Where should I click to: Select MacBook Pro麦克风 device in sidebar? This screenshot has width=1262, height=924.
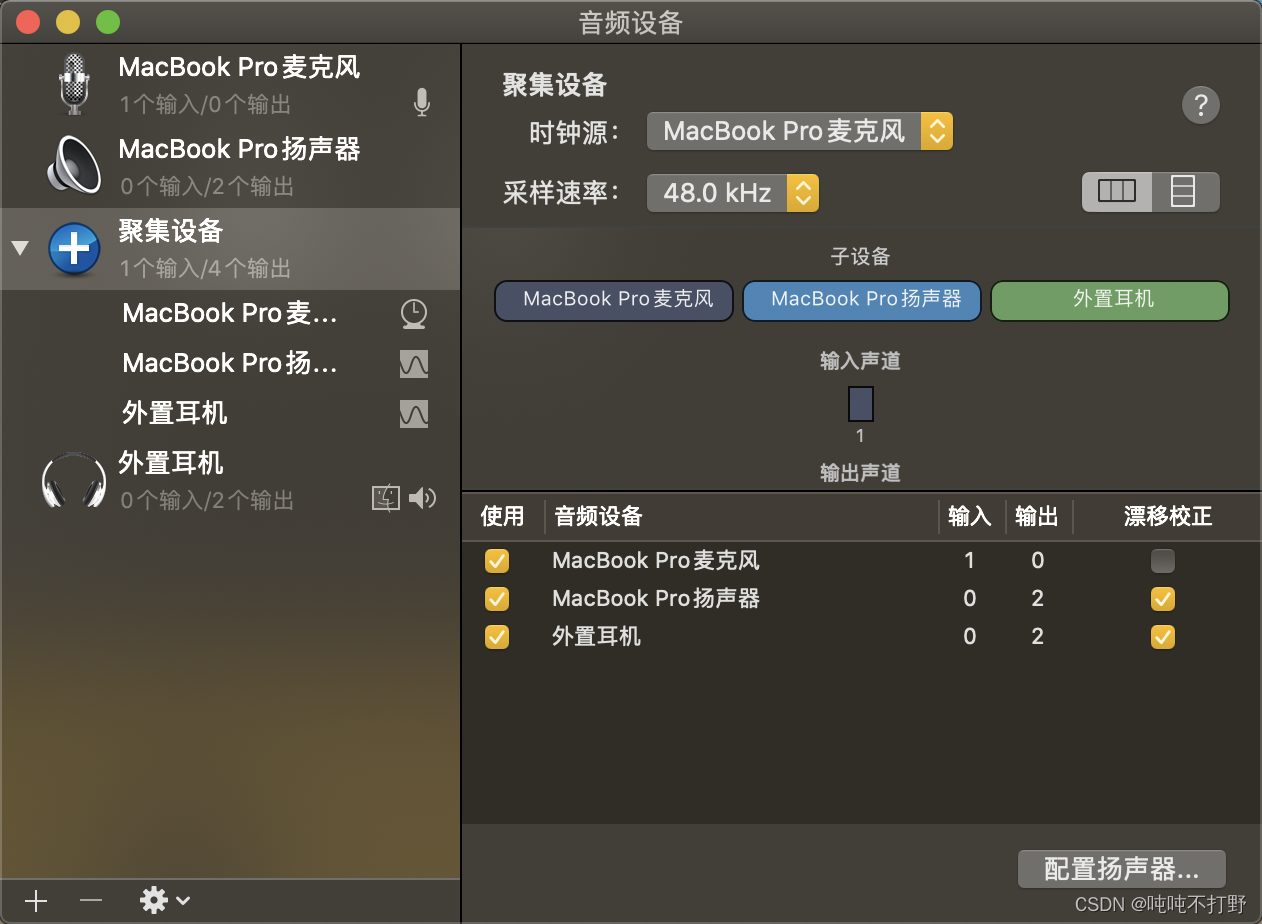(230, 84)
